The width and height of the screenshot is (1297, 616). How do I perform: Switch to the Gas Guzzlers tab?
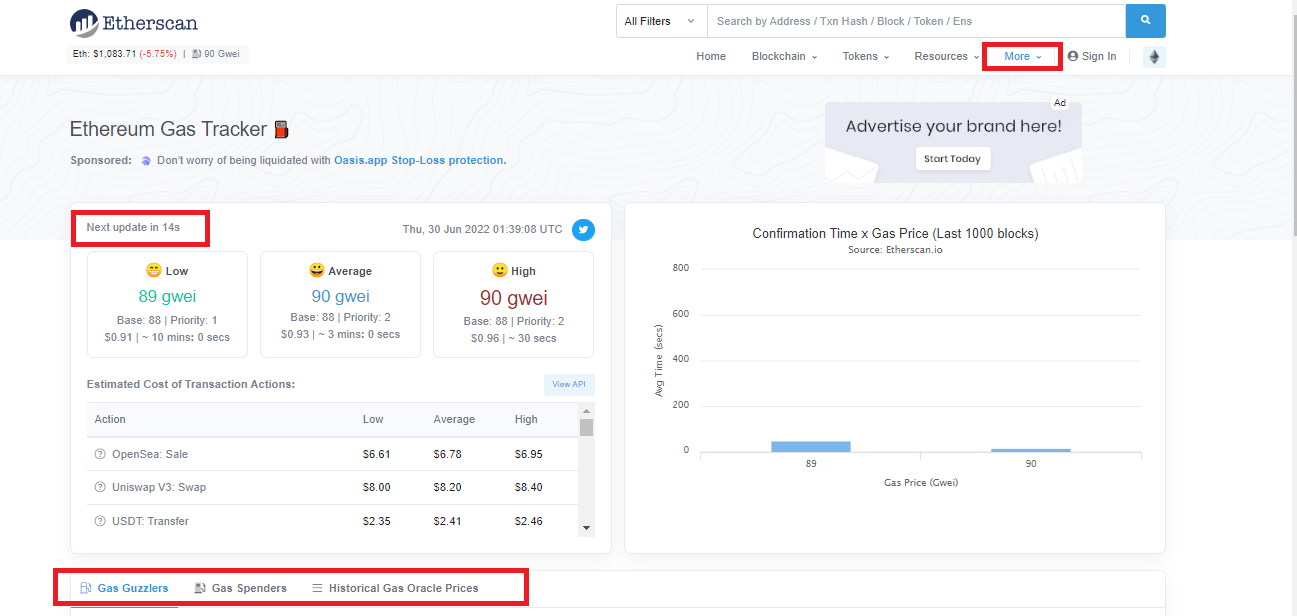[x=124, y=588]
